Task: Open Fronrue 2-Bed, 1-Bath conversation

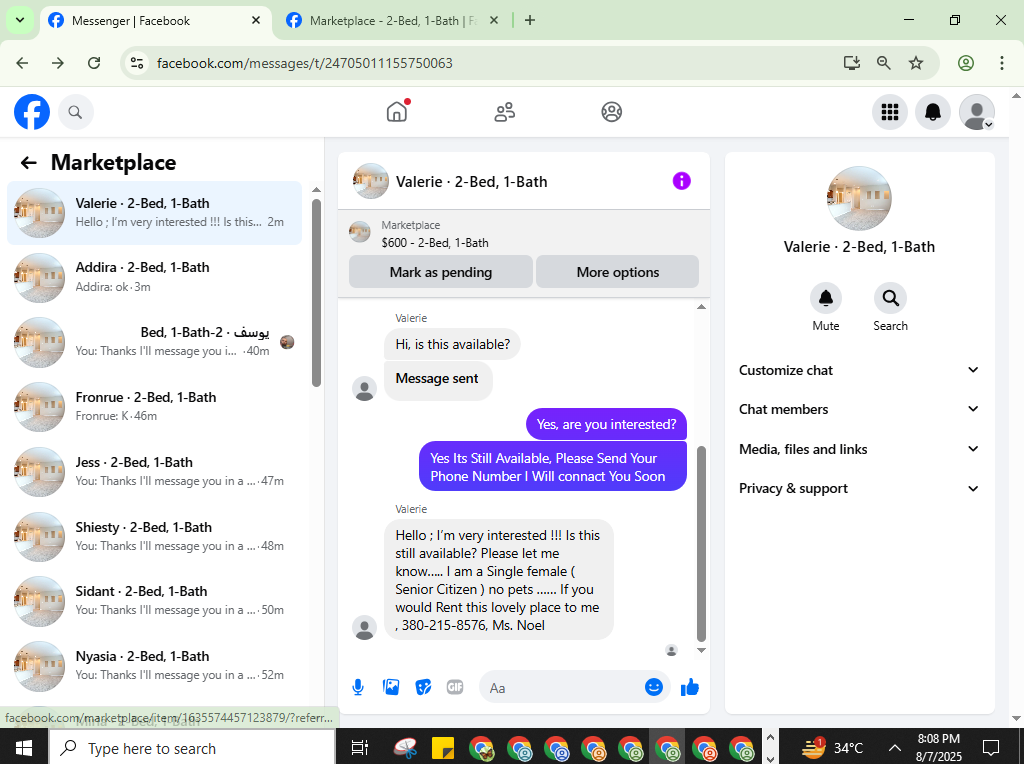Action: tap(154, 407)
